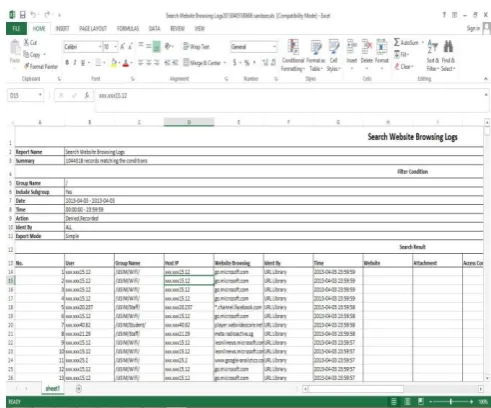Open Sort & Filter menu

(433, 55)
